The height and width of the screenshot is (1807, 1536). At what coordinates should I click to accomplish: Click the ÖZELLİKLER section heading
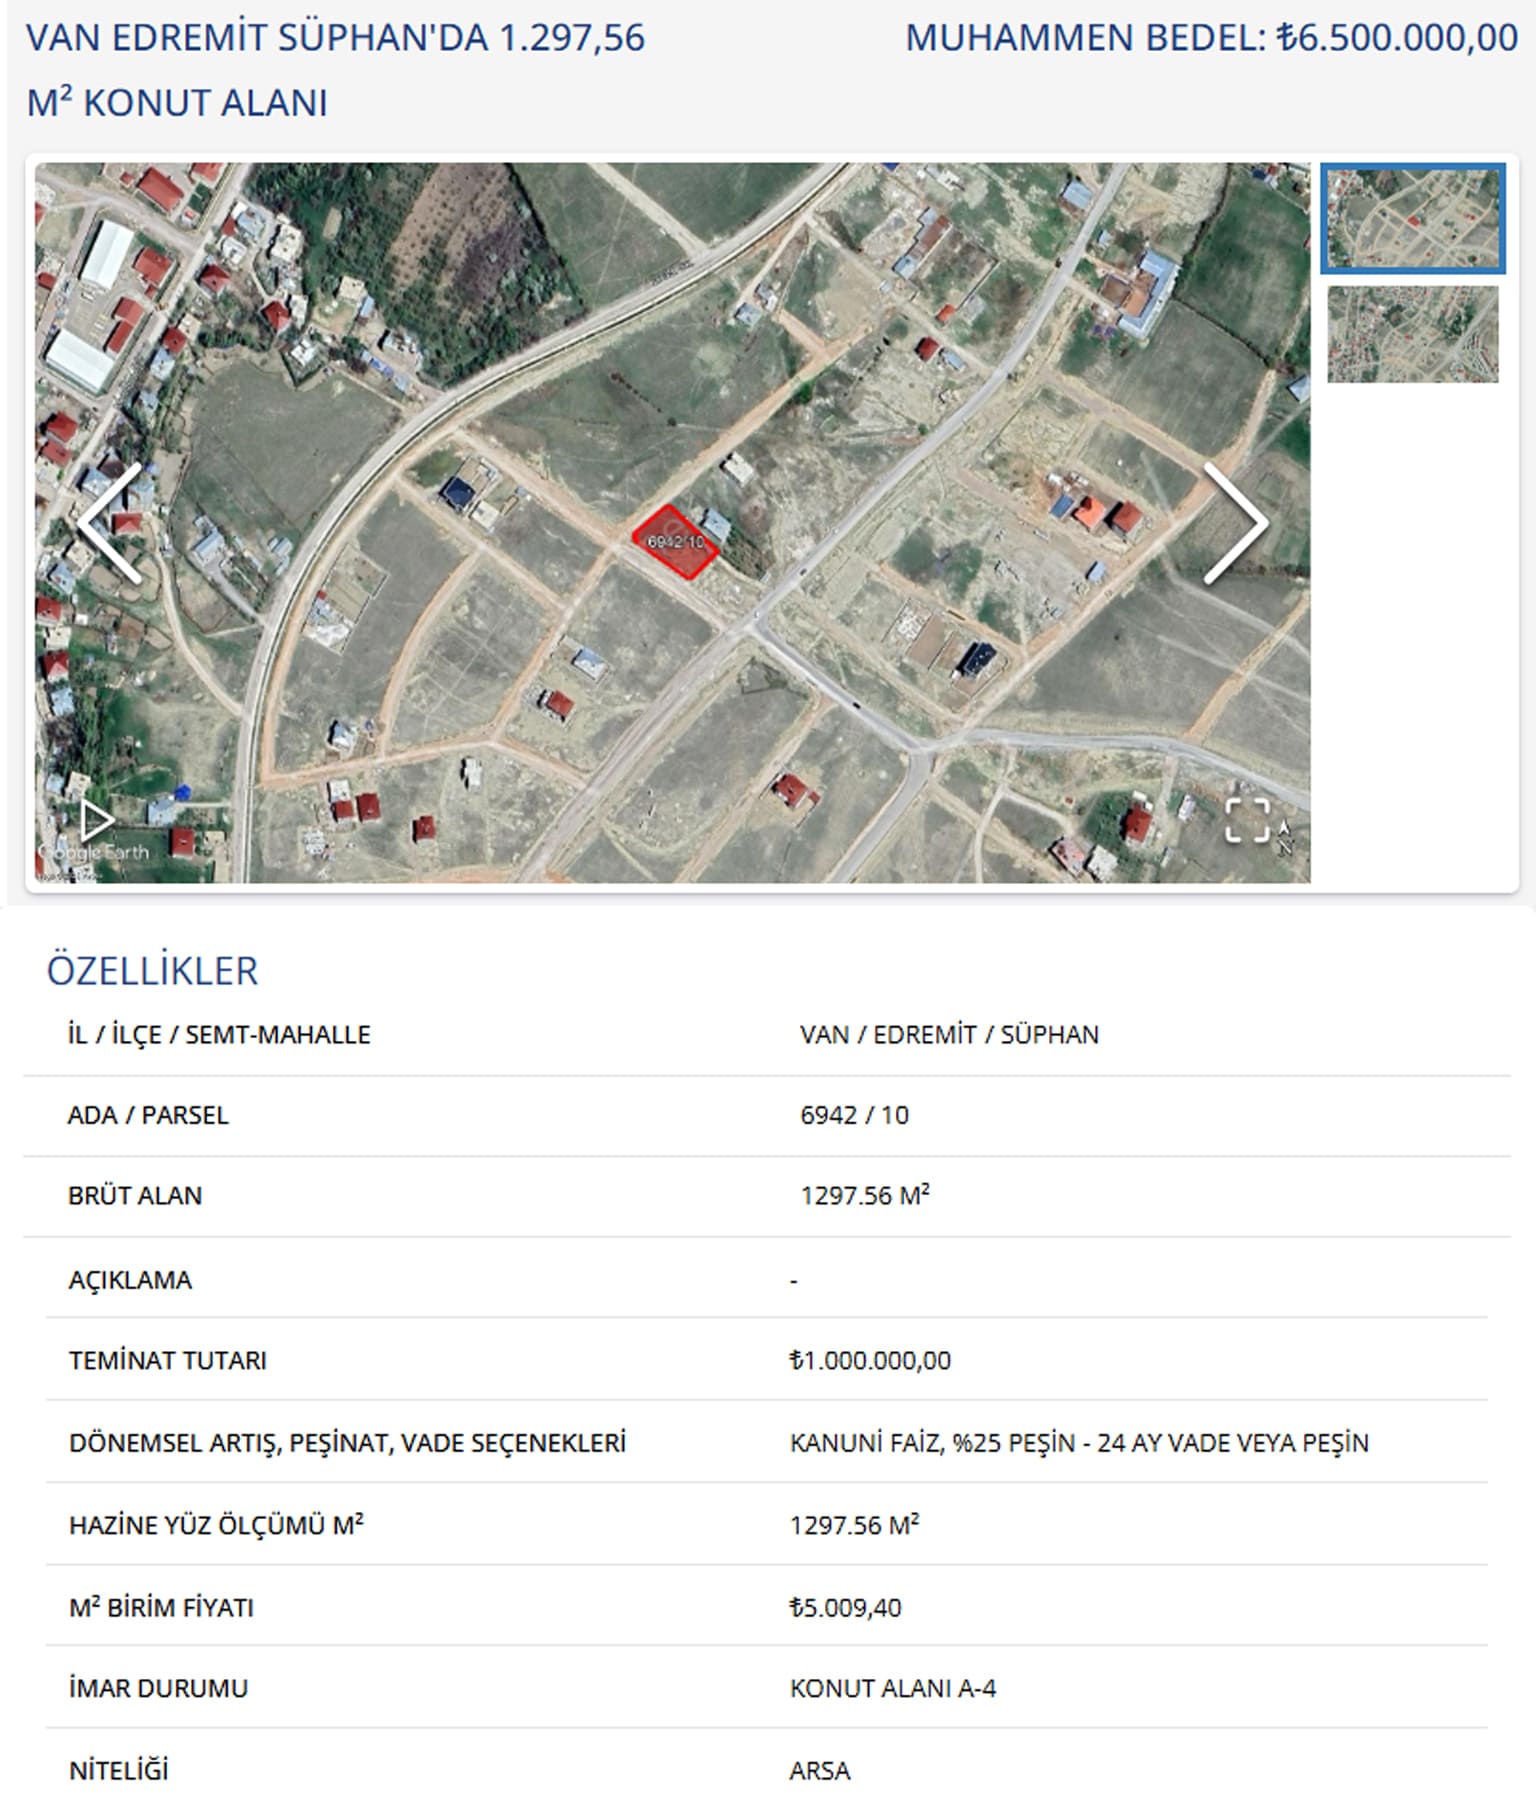152,971
